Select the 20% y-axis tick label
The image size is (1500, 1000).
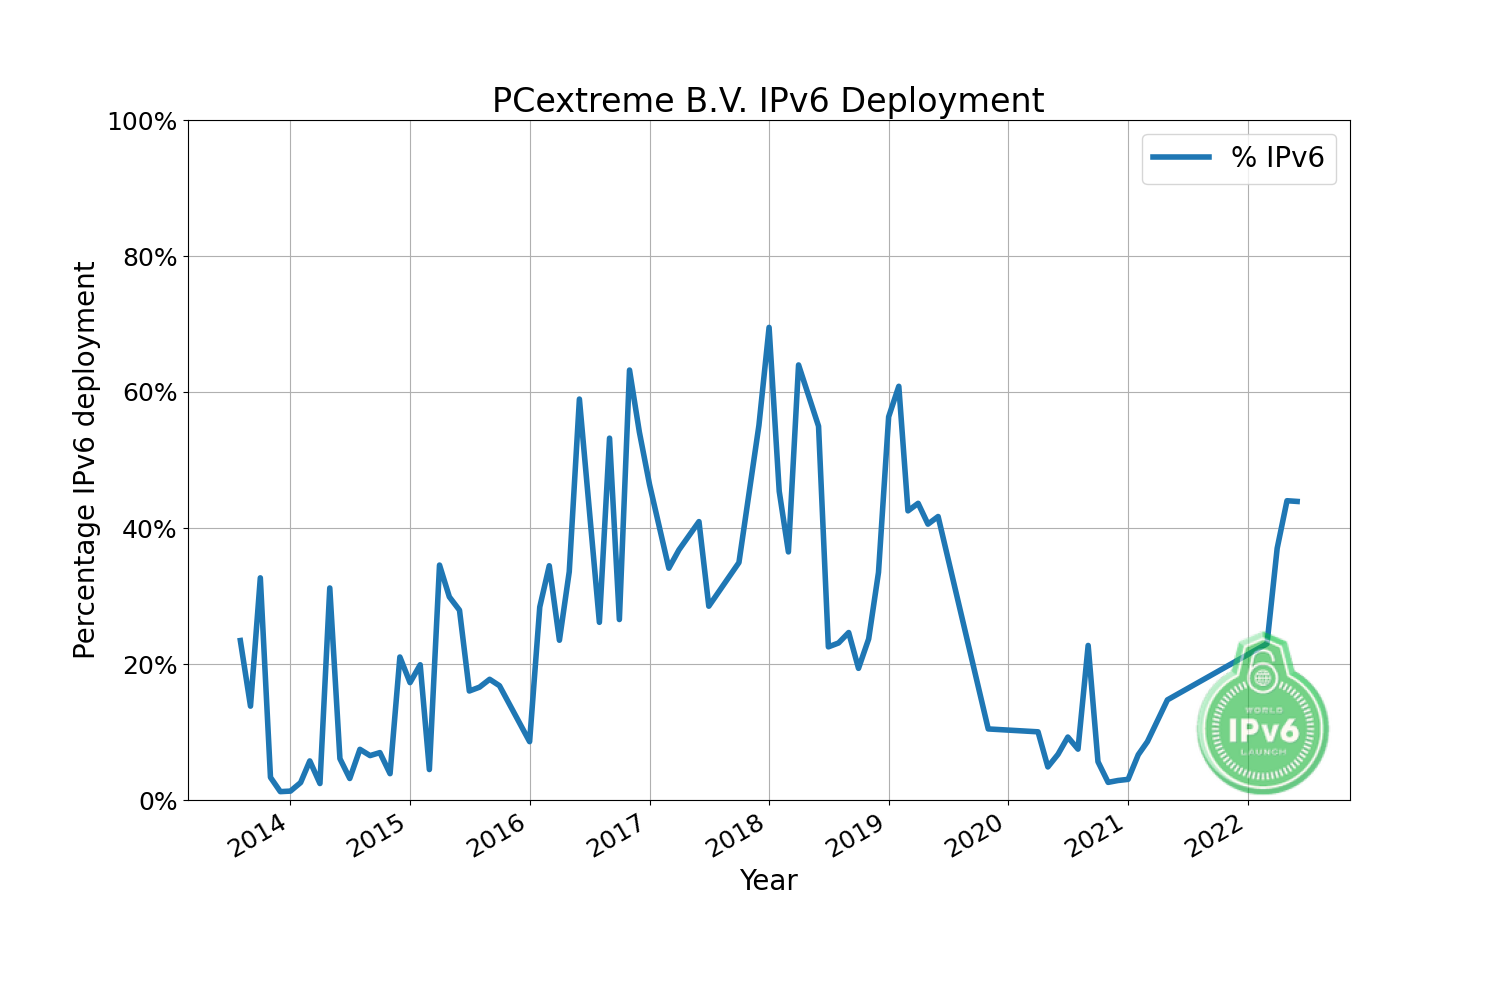148,665
